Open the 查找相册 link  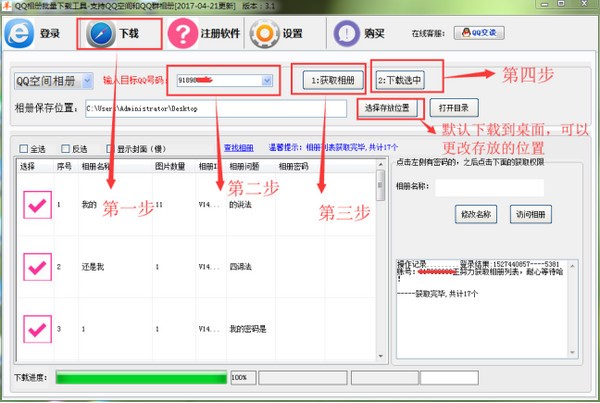click(x=239, y=148)
